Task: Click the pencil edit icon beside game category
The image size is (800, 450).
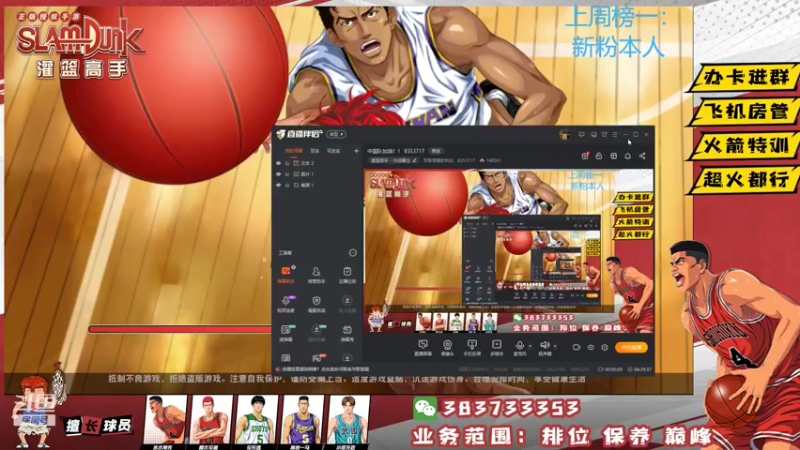Action: pyautogui.click(x=414, y=160)
